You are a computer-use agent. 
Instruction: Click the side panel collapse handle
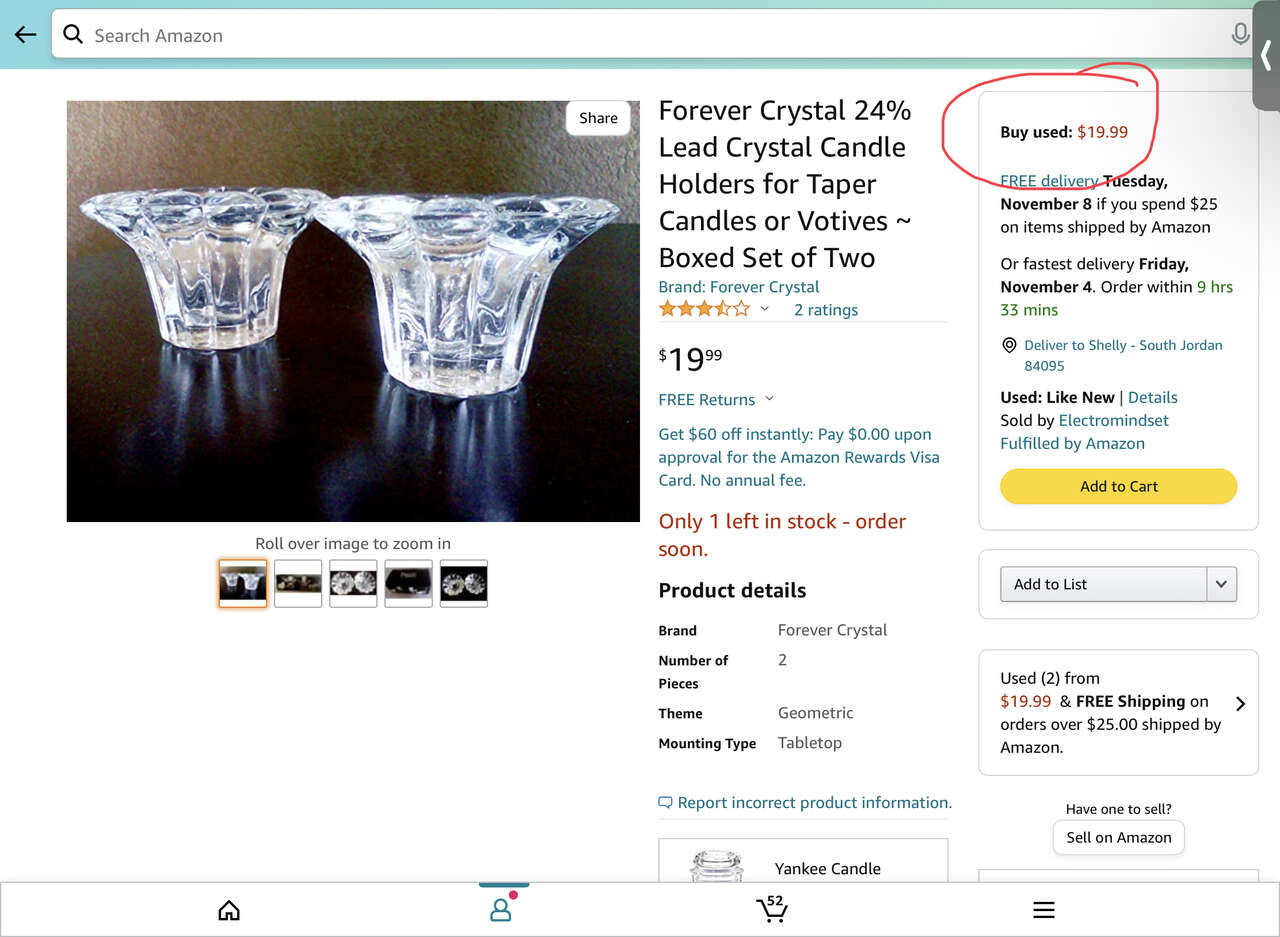click(1266, 56)
